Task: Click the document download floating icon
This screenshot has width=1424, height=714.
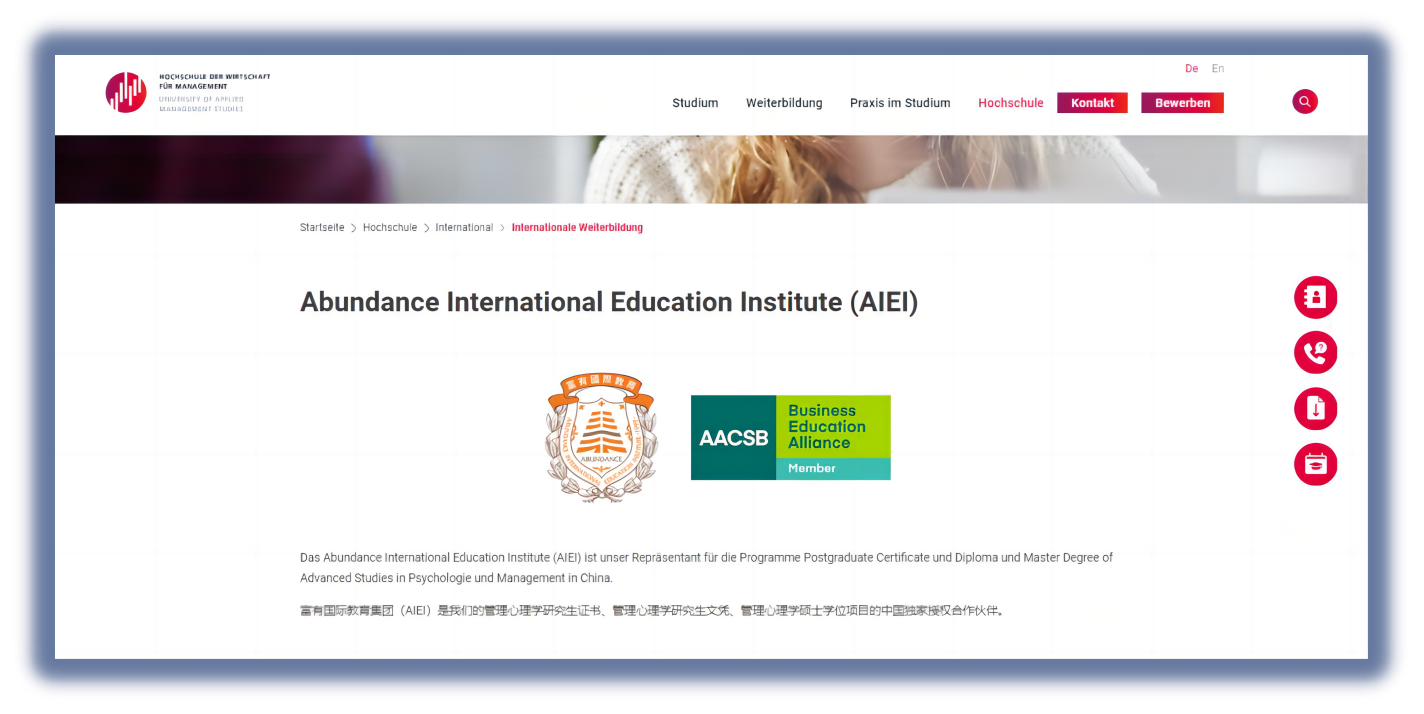Action: tap(1316, 409)
